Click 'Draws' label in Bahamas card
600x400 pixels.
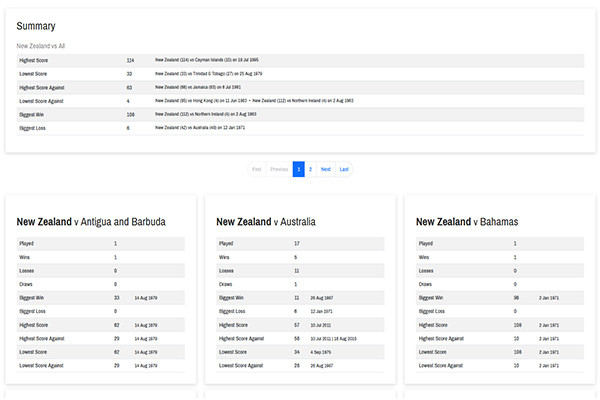click(425, 284)
